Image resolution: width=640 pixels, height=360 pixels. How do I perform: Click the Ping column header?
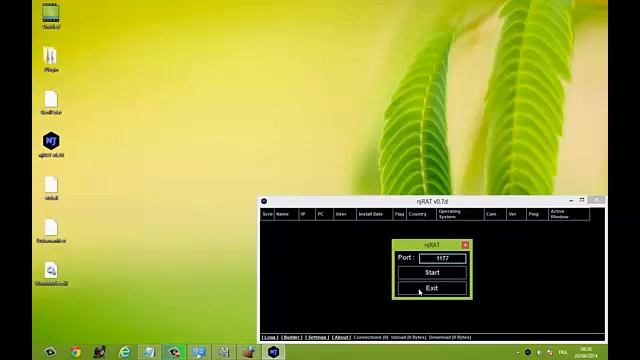tap(537, 214)
